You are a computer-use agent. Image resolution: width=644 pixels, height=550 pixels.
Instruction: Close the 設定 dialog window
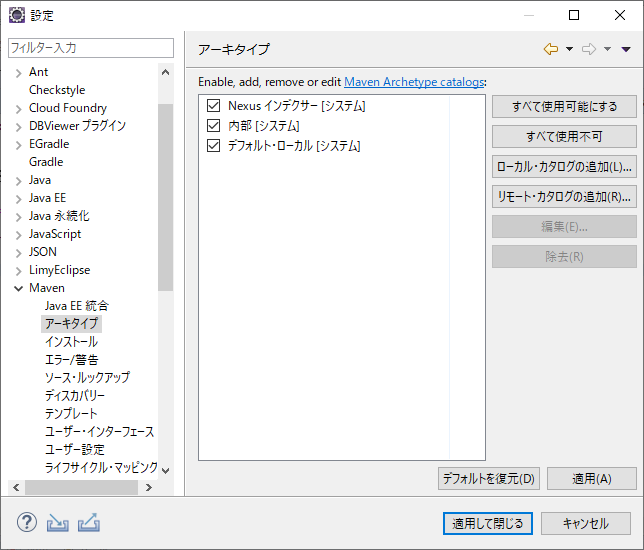tap(620, 15)
